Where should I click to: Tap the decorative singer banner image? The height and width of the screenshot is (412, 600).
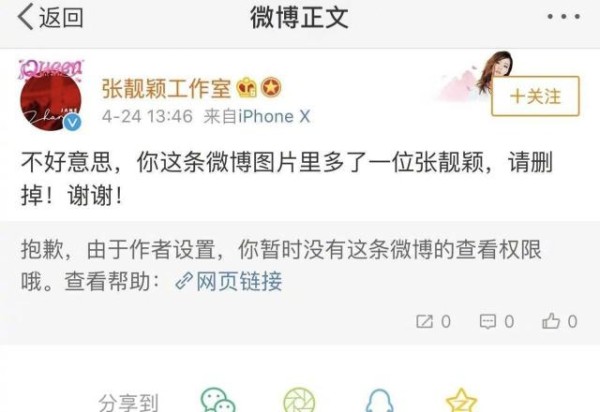476,77
